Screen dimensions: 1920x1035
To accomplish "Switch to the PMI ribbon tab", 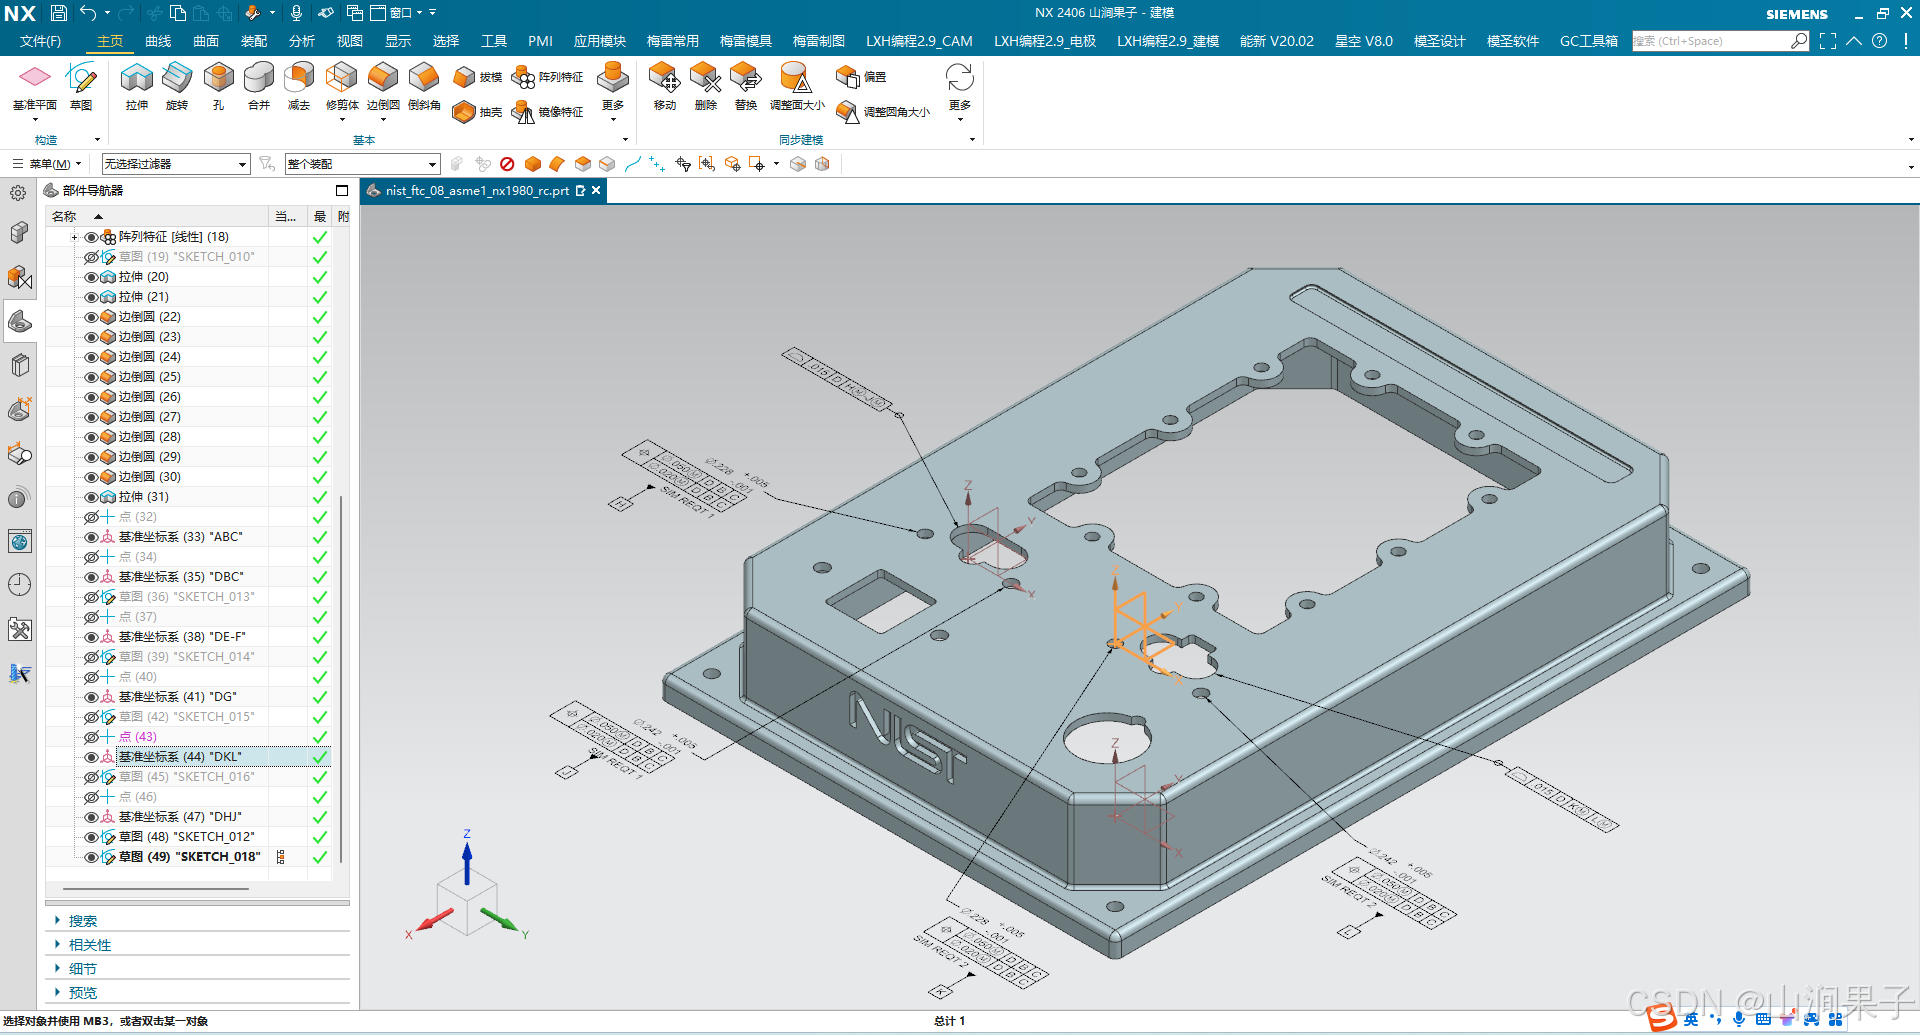I will (x=540, y=41).
